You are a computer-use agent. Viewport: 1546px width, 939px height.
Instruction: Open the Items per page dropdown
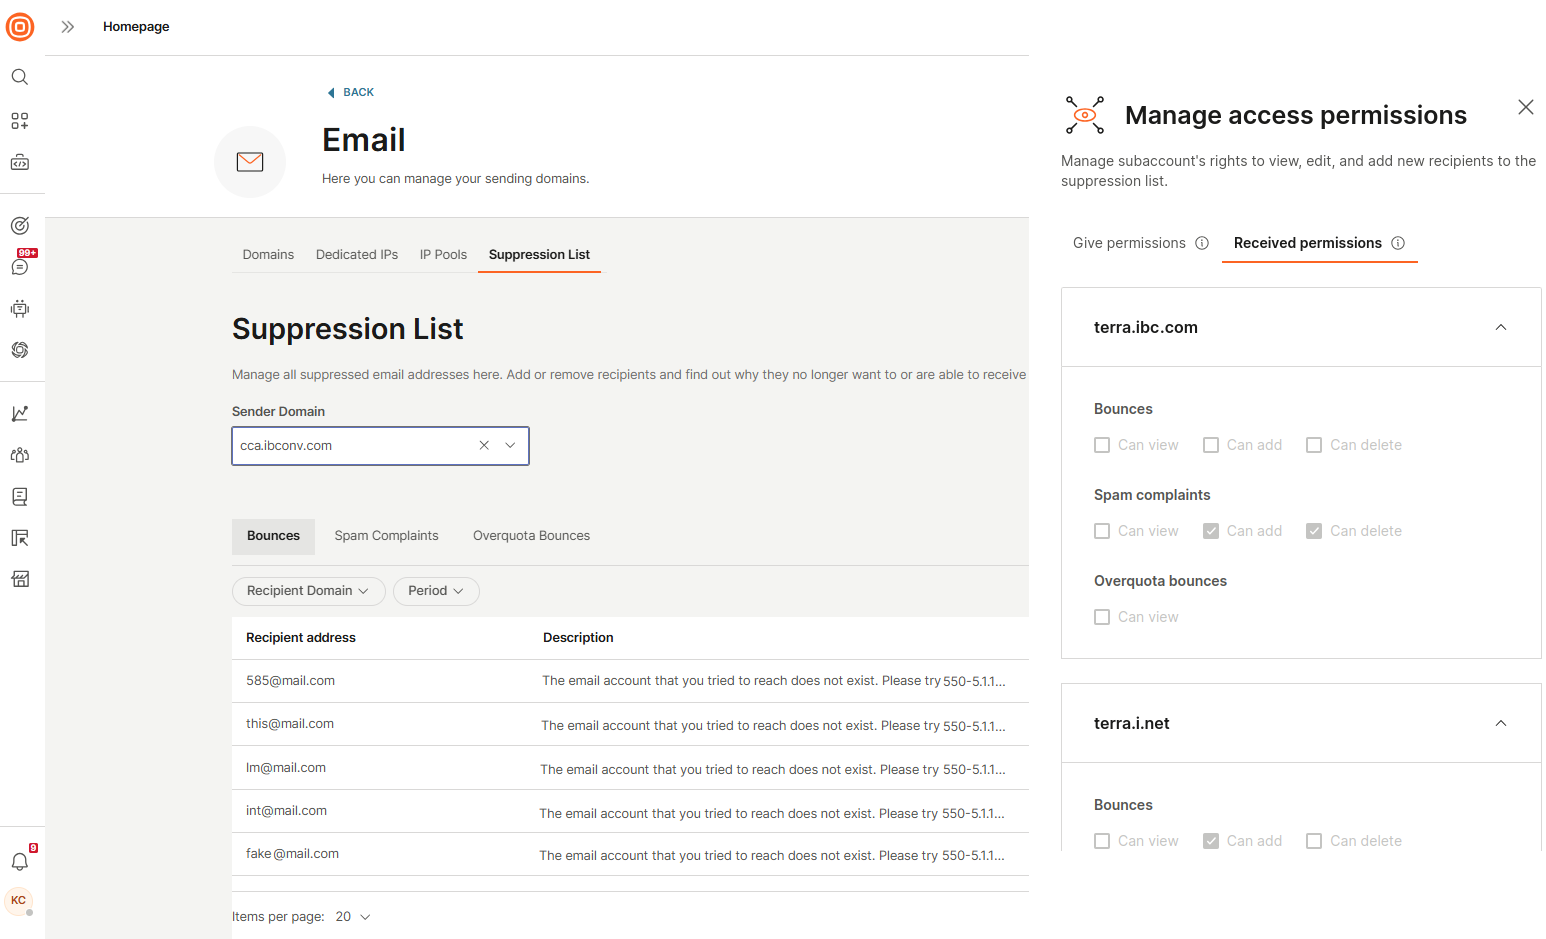click(351, 916)
